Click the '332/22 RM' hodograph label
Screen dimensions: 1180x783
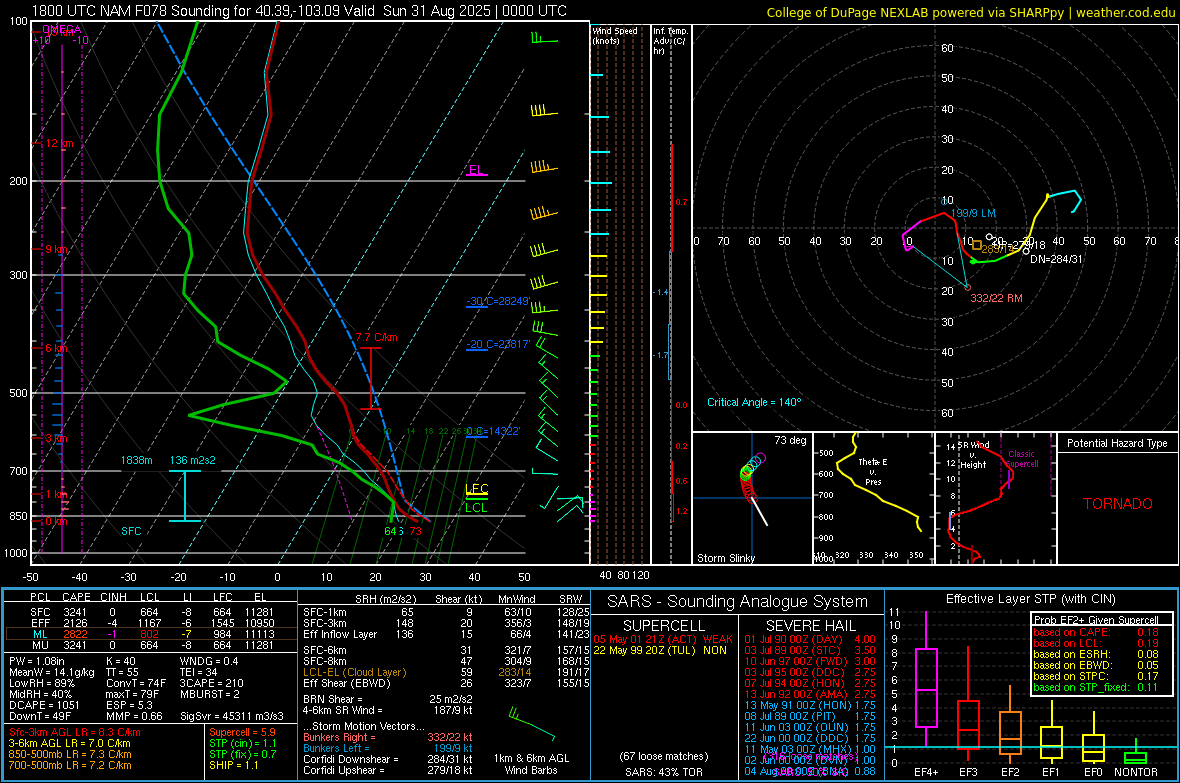click(x=996, y=298)
